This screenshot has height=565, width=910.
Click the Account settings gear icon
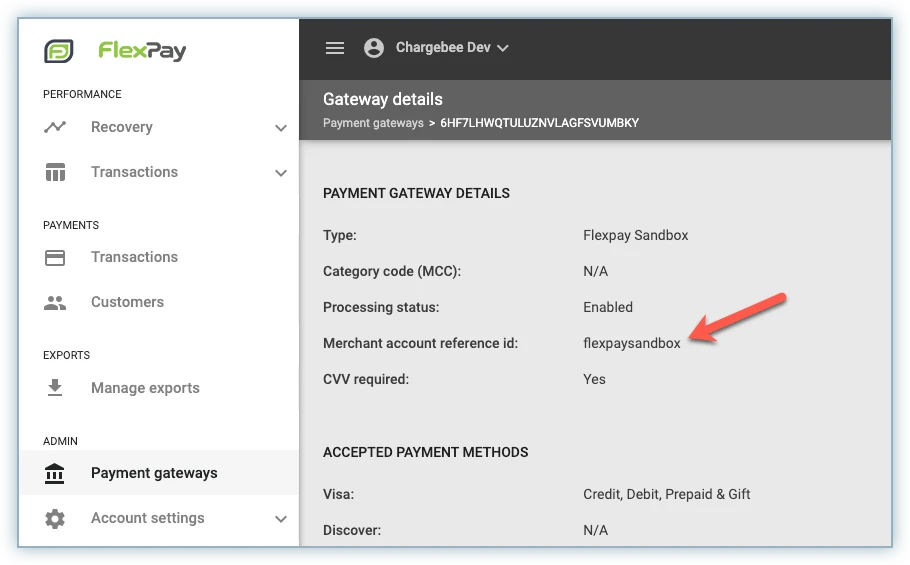55,518
